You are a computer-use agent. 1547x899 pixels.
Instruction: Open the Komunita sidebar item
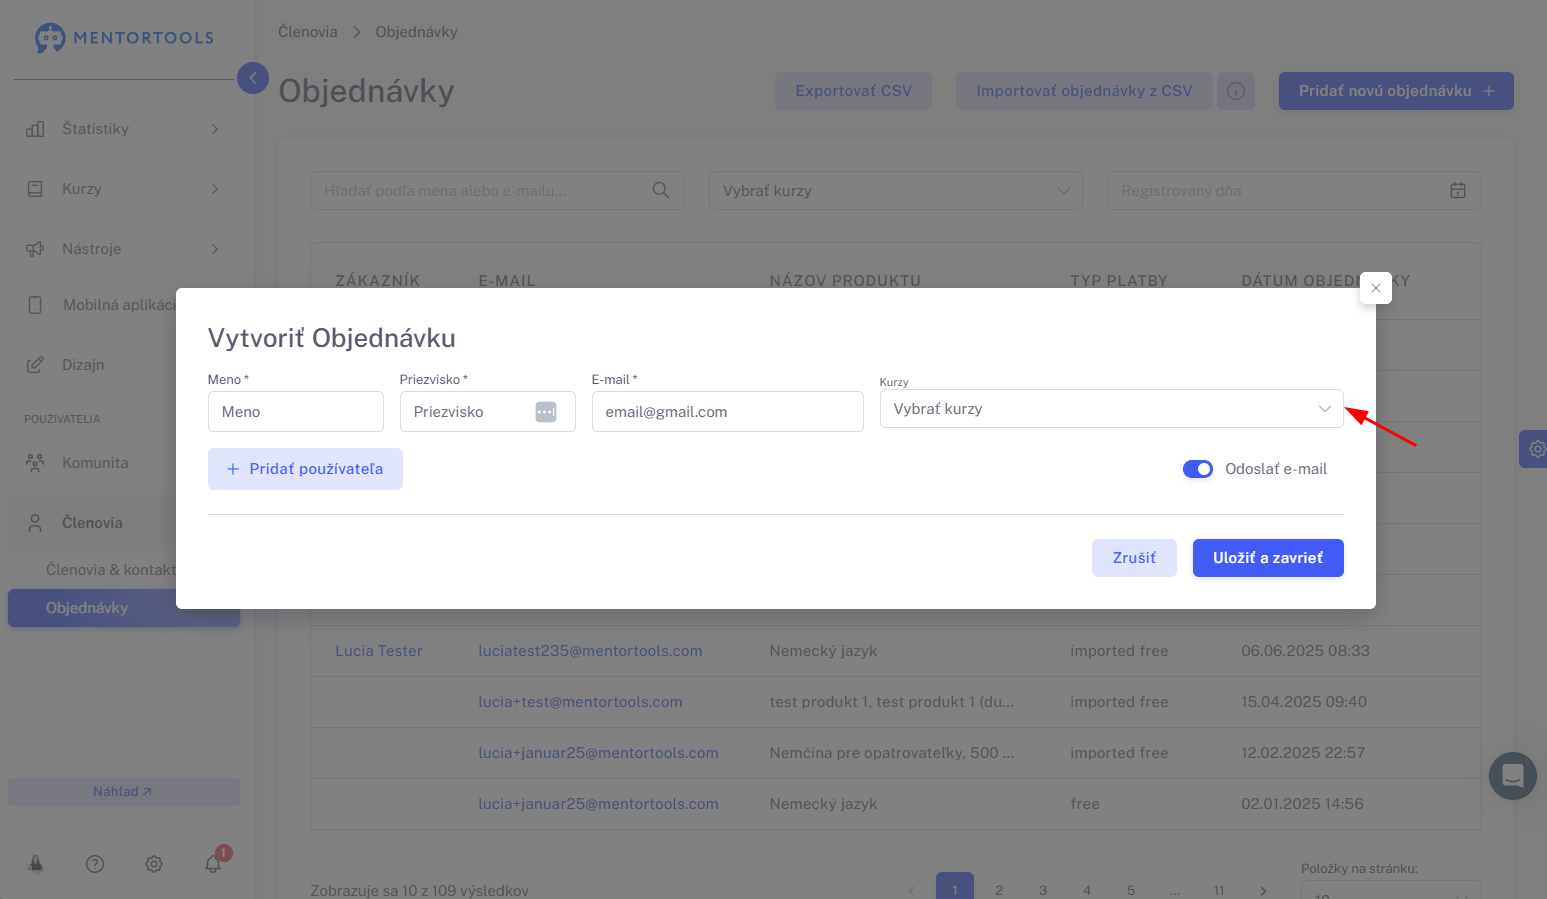pyautogui.click(x=95, y=463)
